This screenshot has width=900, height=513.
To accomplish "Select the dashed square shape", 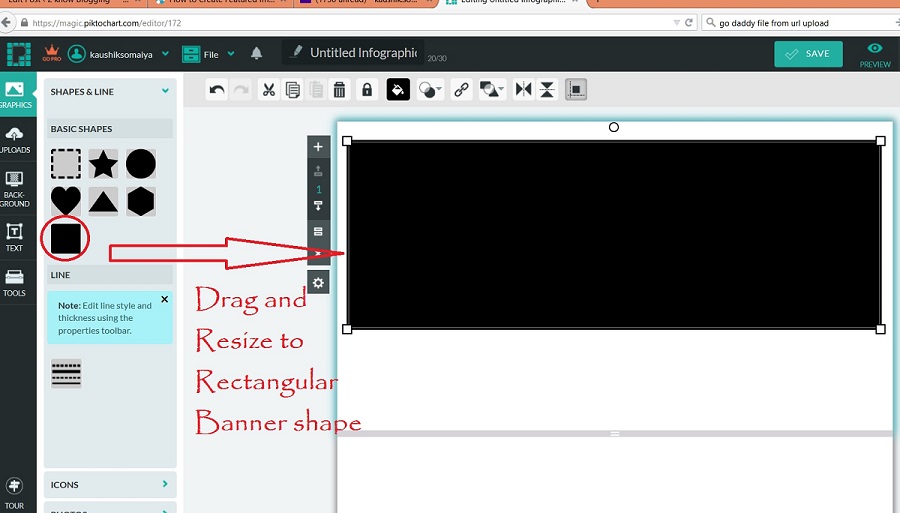I will point(66,164).
